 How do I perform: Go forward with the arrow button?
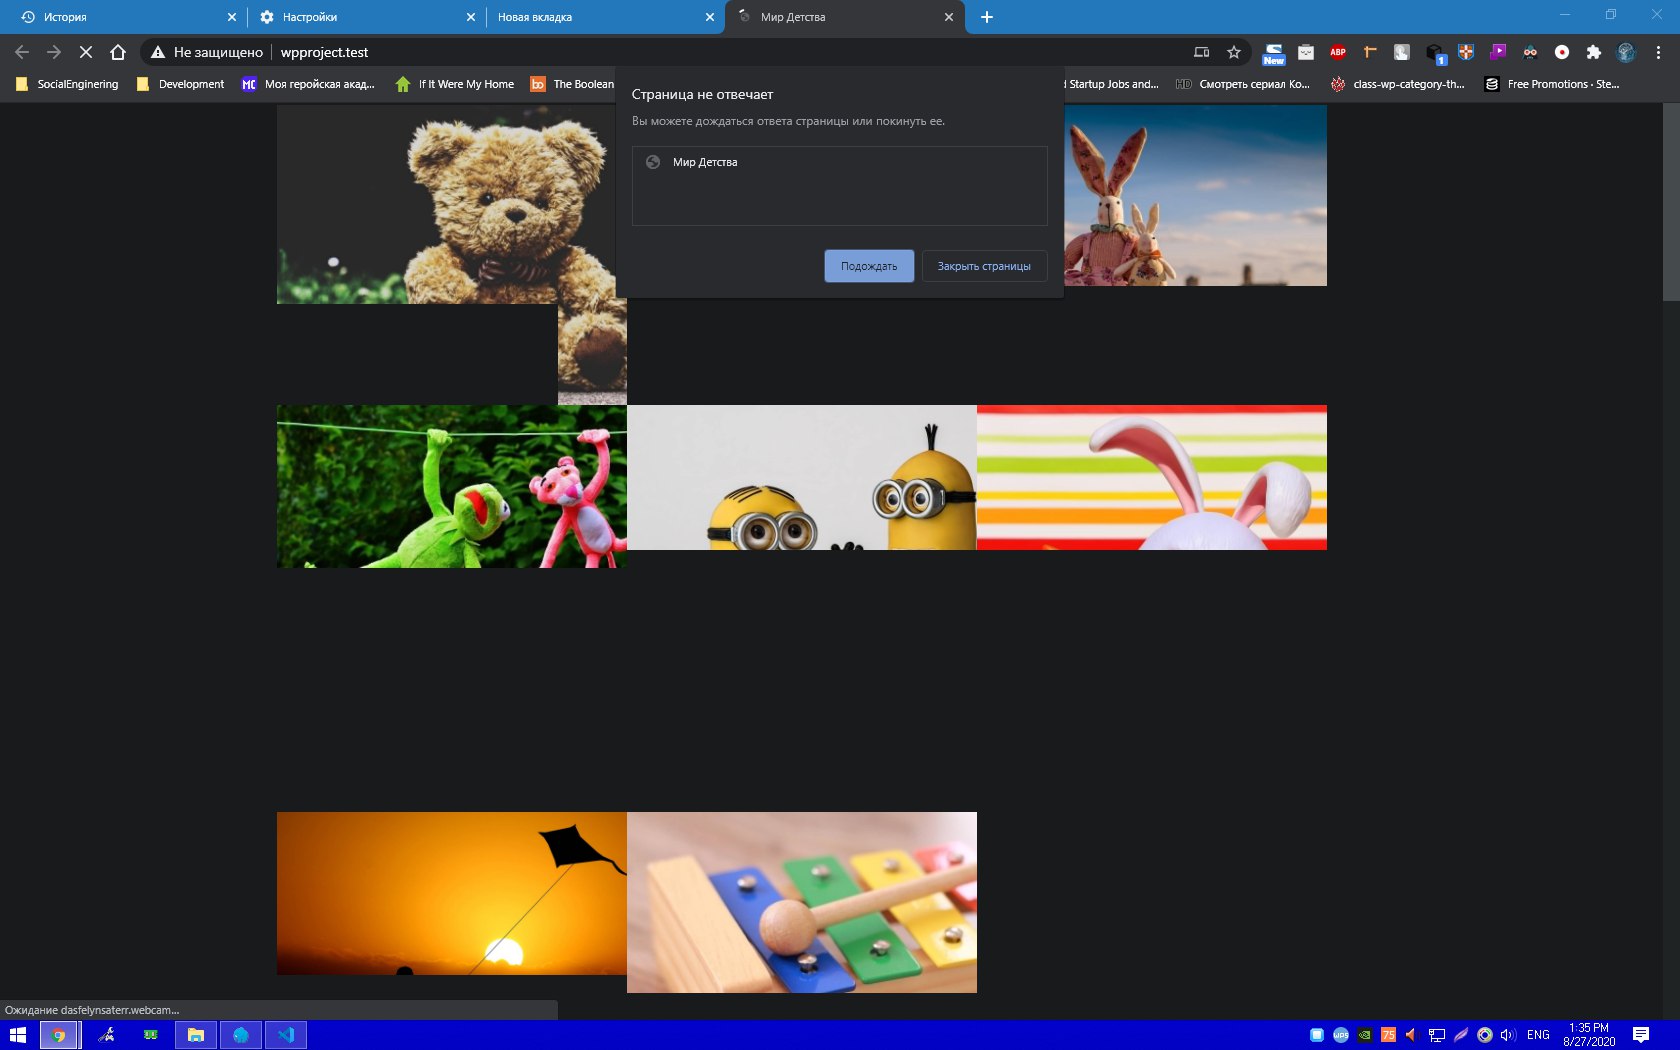[54, 52]
